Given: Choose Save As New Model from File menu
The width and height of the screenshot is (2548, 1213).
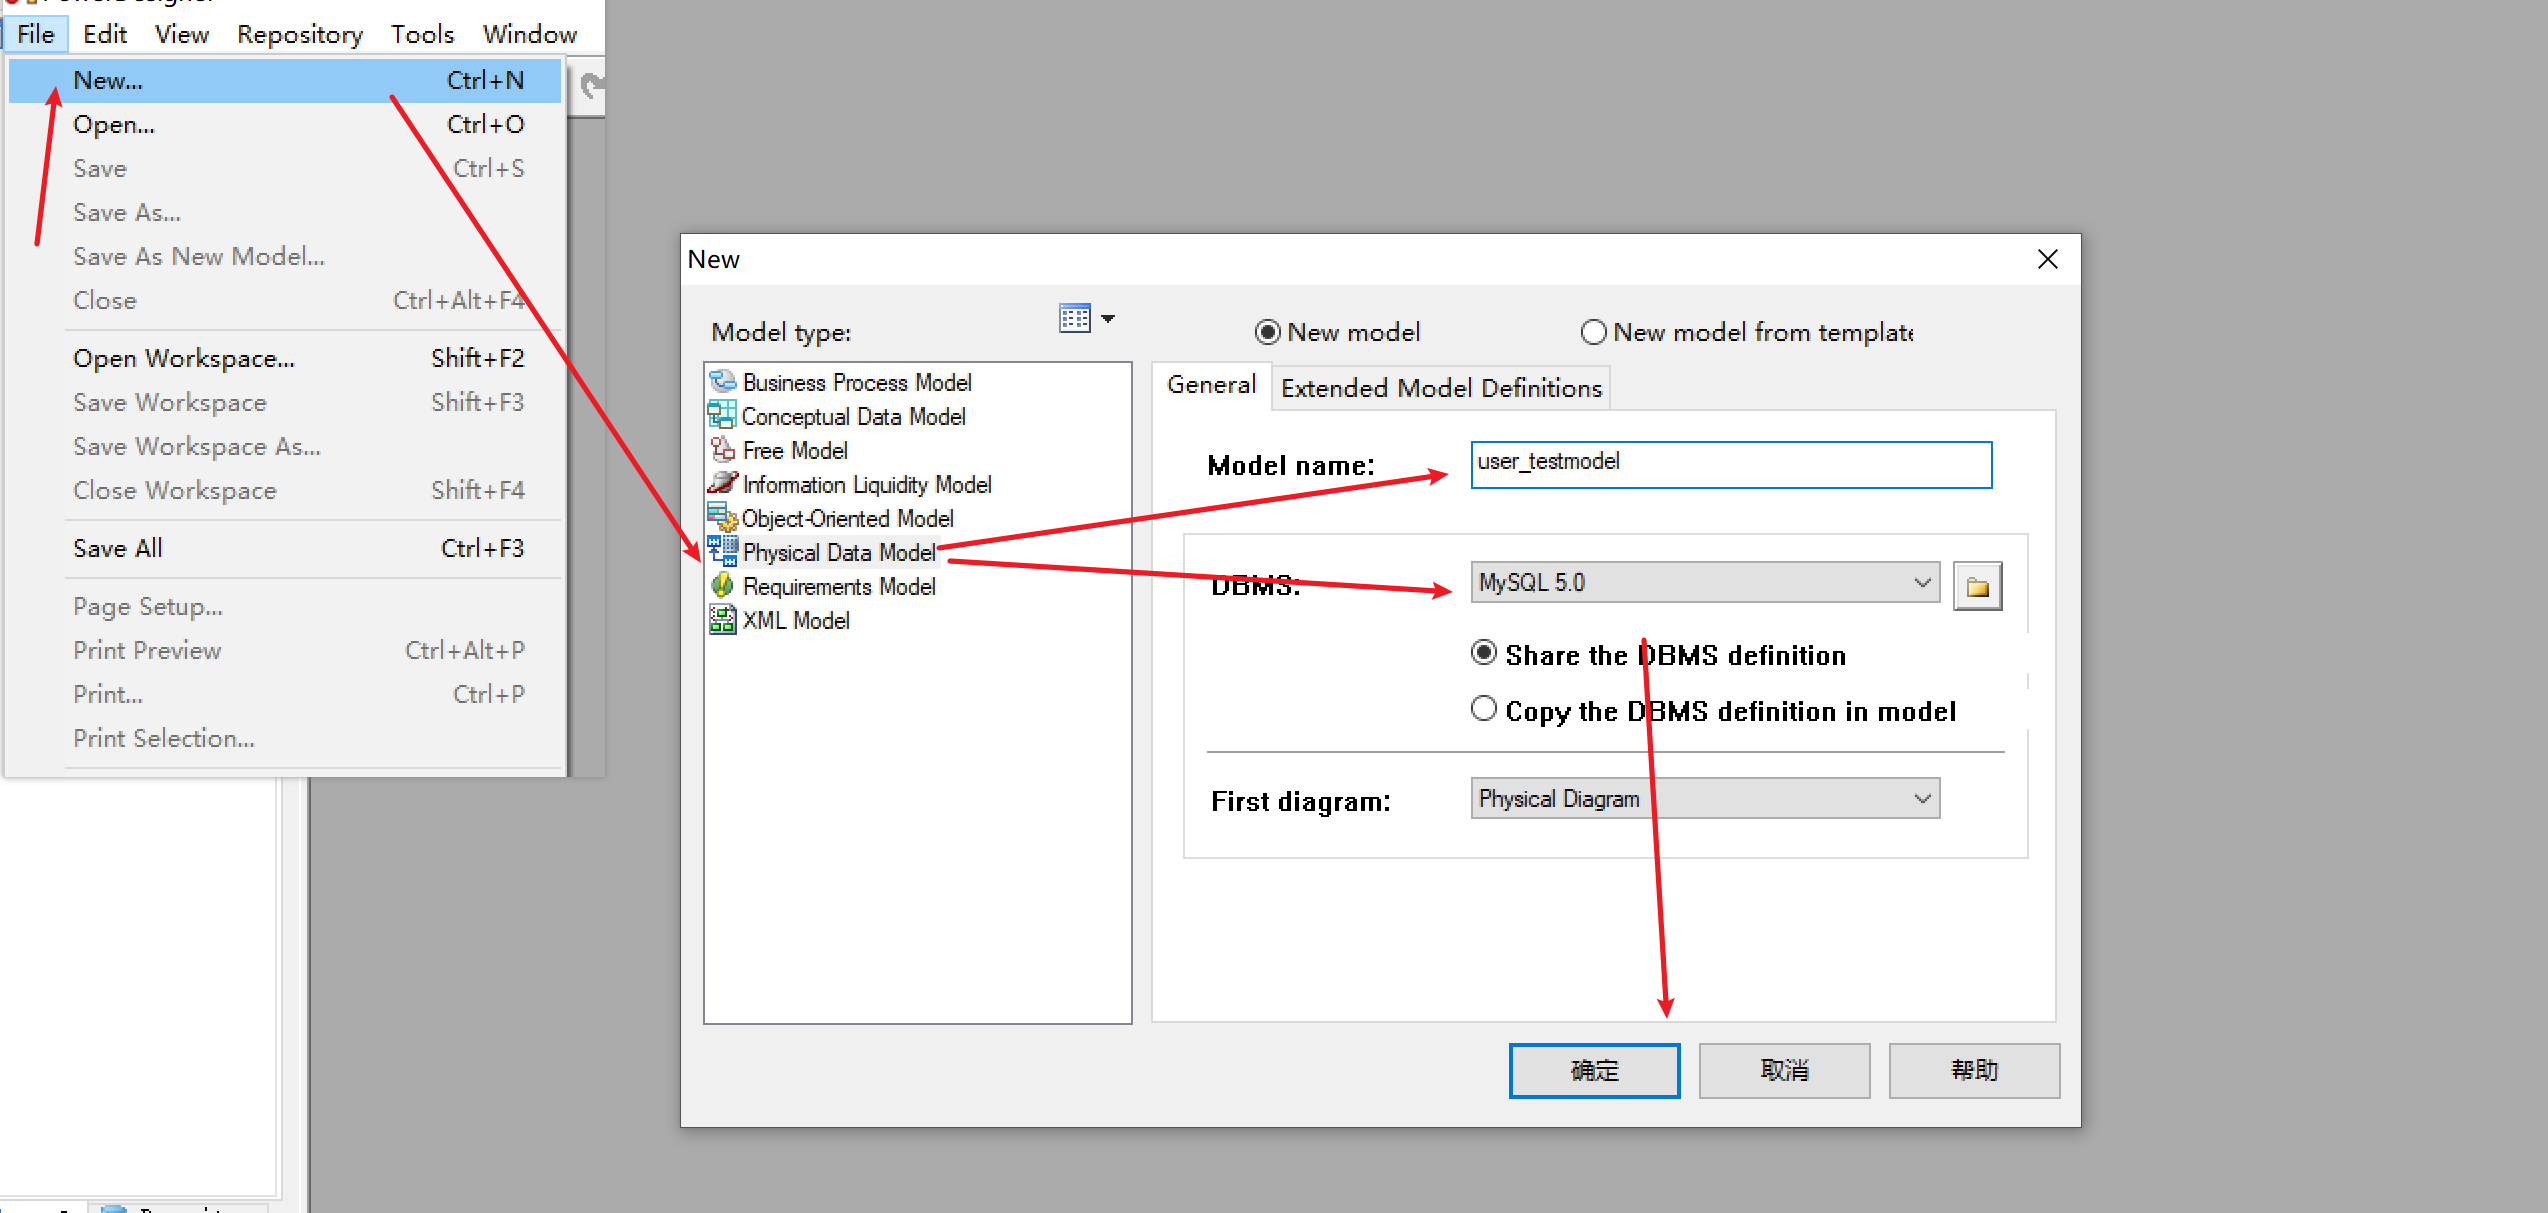Looking at the screenshot, I should coord(198,256).
